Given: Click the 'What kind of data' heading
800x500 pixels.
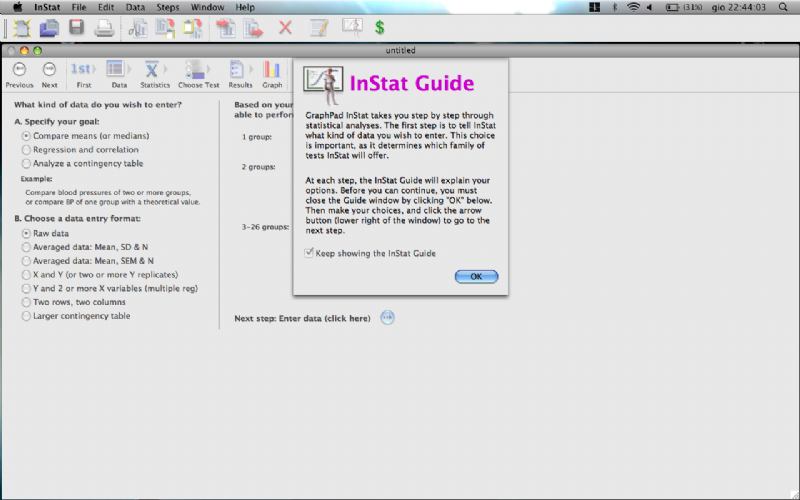Looking at the screenshot, I should (98, 105).
